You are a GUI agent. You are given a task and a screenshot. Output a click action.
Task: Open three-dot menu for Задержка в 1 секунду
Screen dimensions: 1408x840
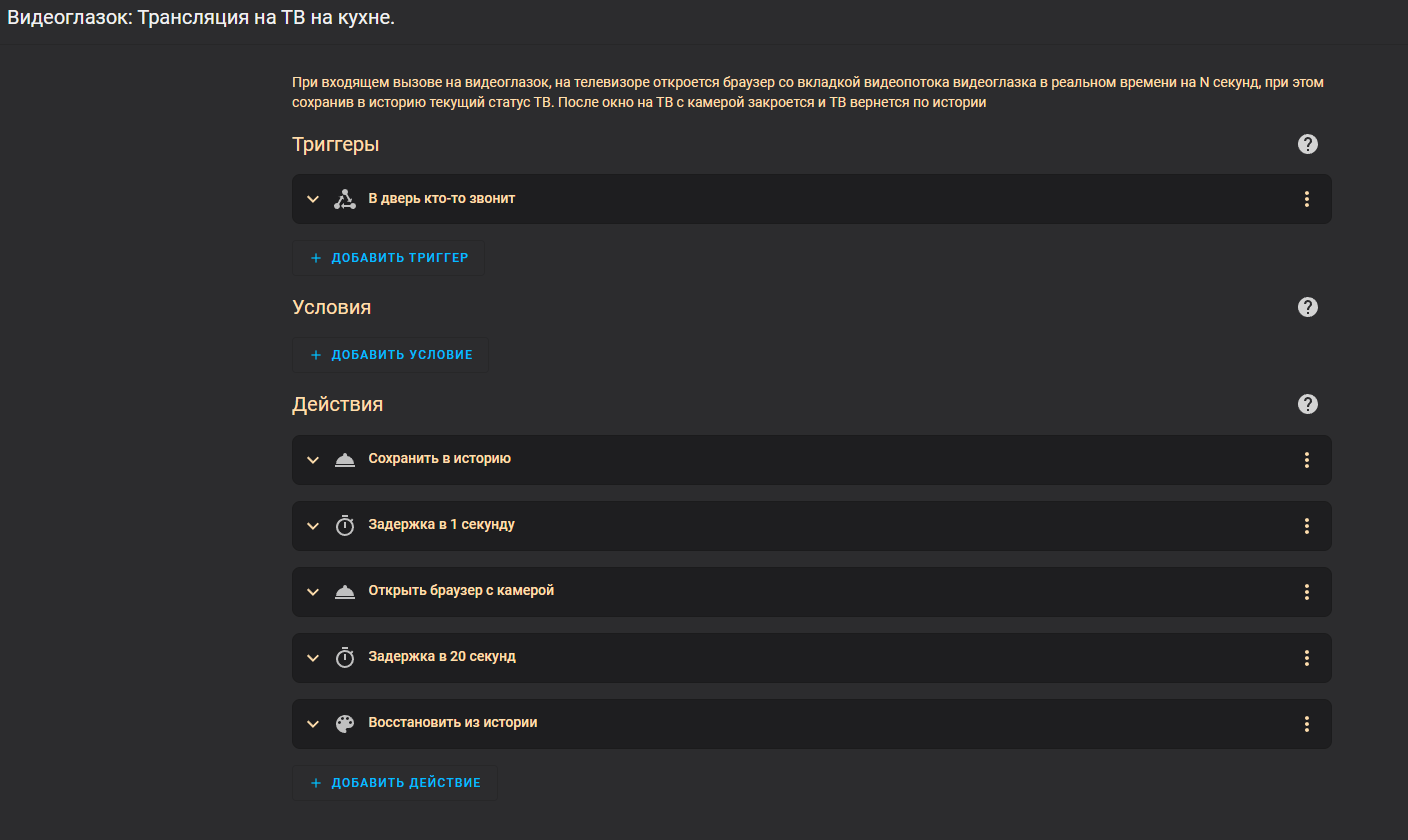pyautogui.click(x=1306, y=526)
